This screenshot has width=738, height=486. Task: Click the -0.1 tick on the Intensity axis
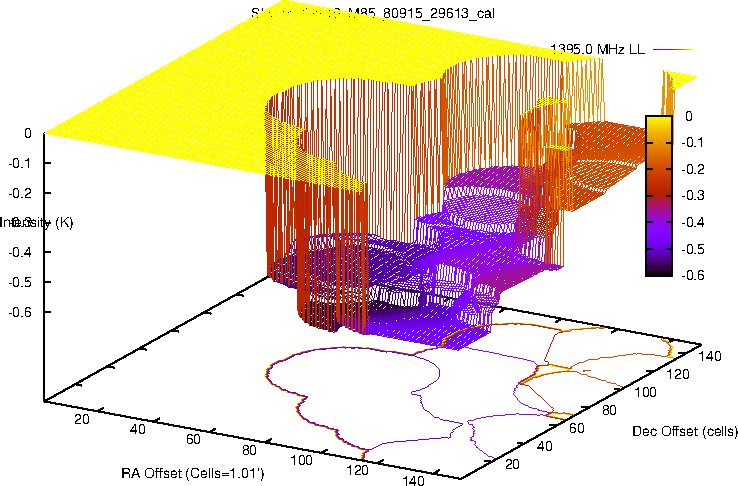coord(20,163)
